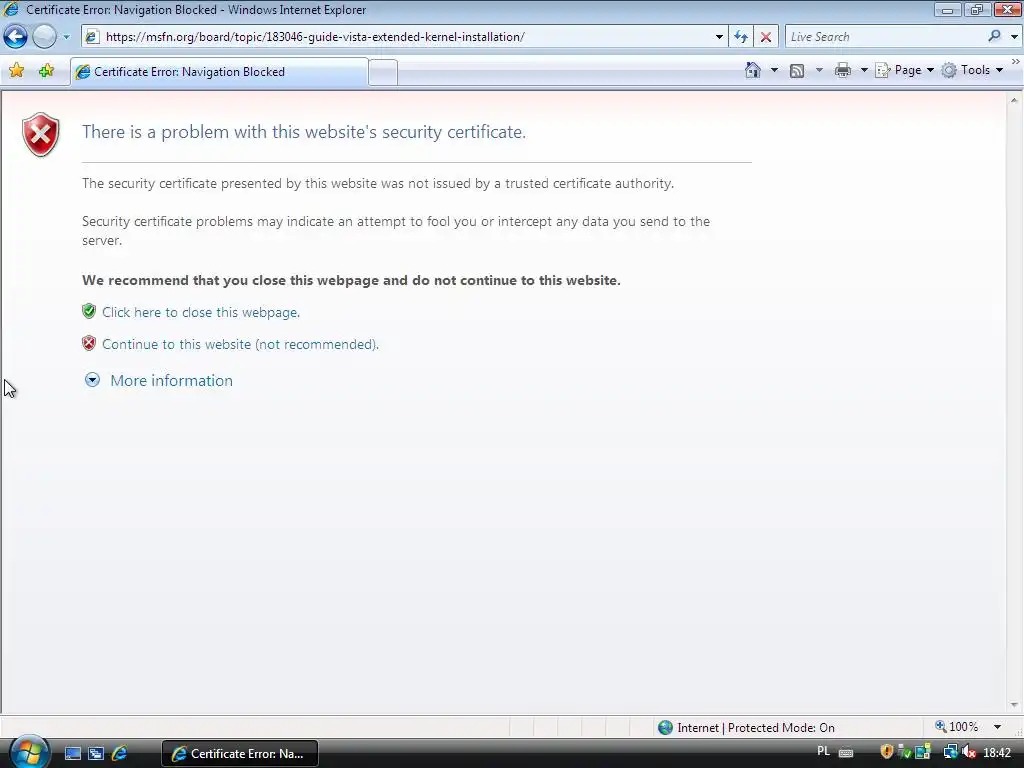The width and height of the screenshot is (1024, 768).
Task: Open the recent pages dropdown arrow
Action: tap(66, 37)
